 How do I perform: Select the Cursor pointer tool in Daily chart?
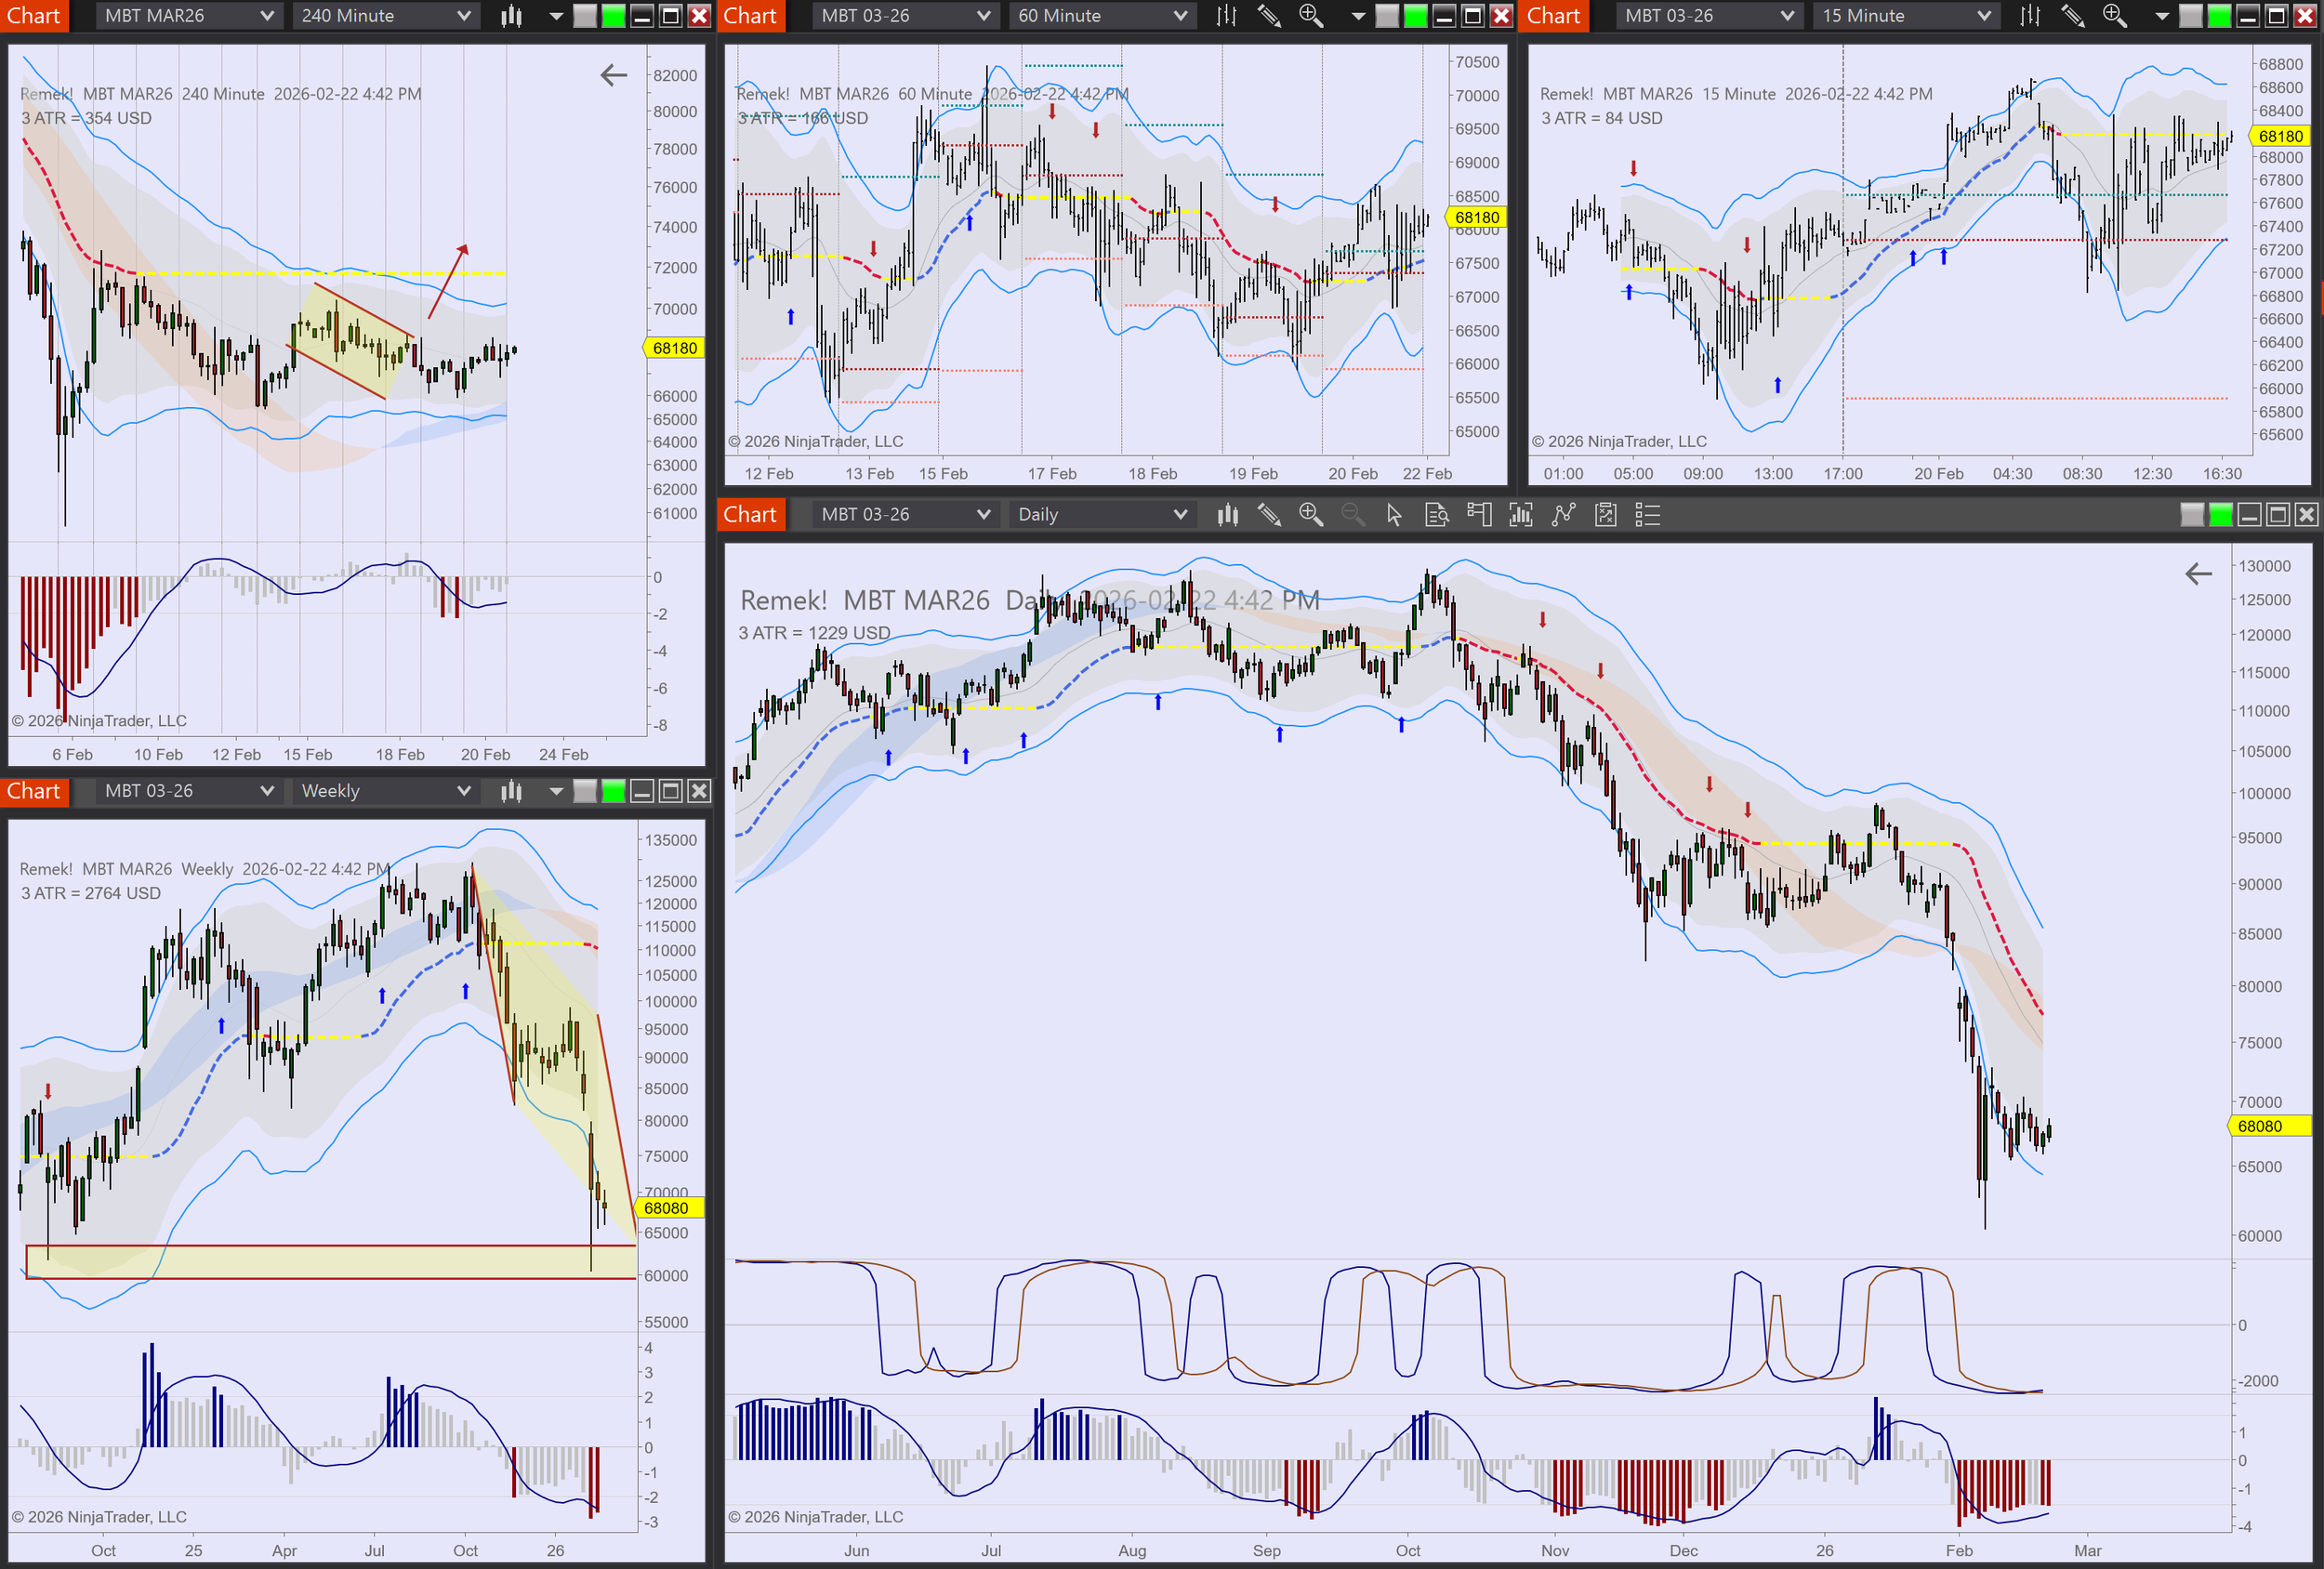pyautogui.click(x=1394, y=515)
